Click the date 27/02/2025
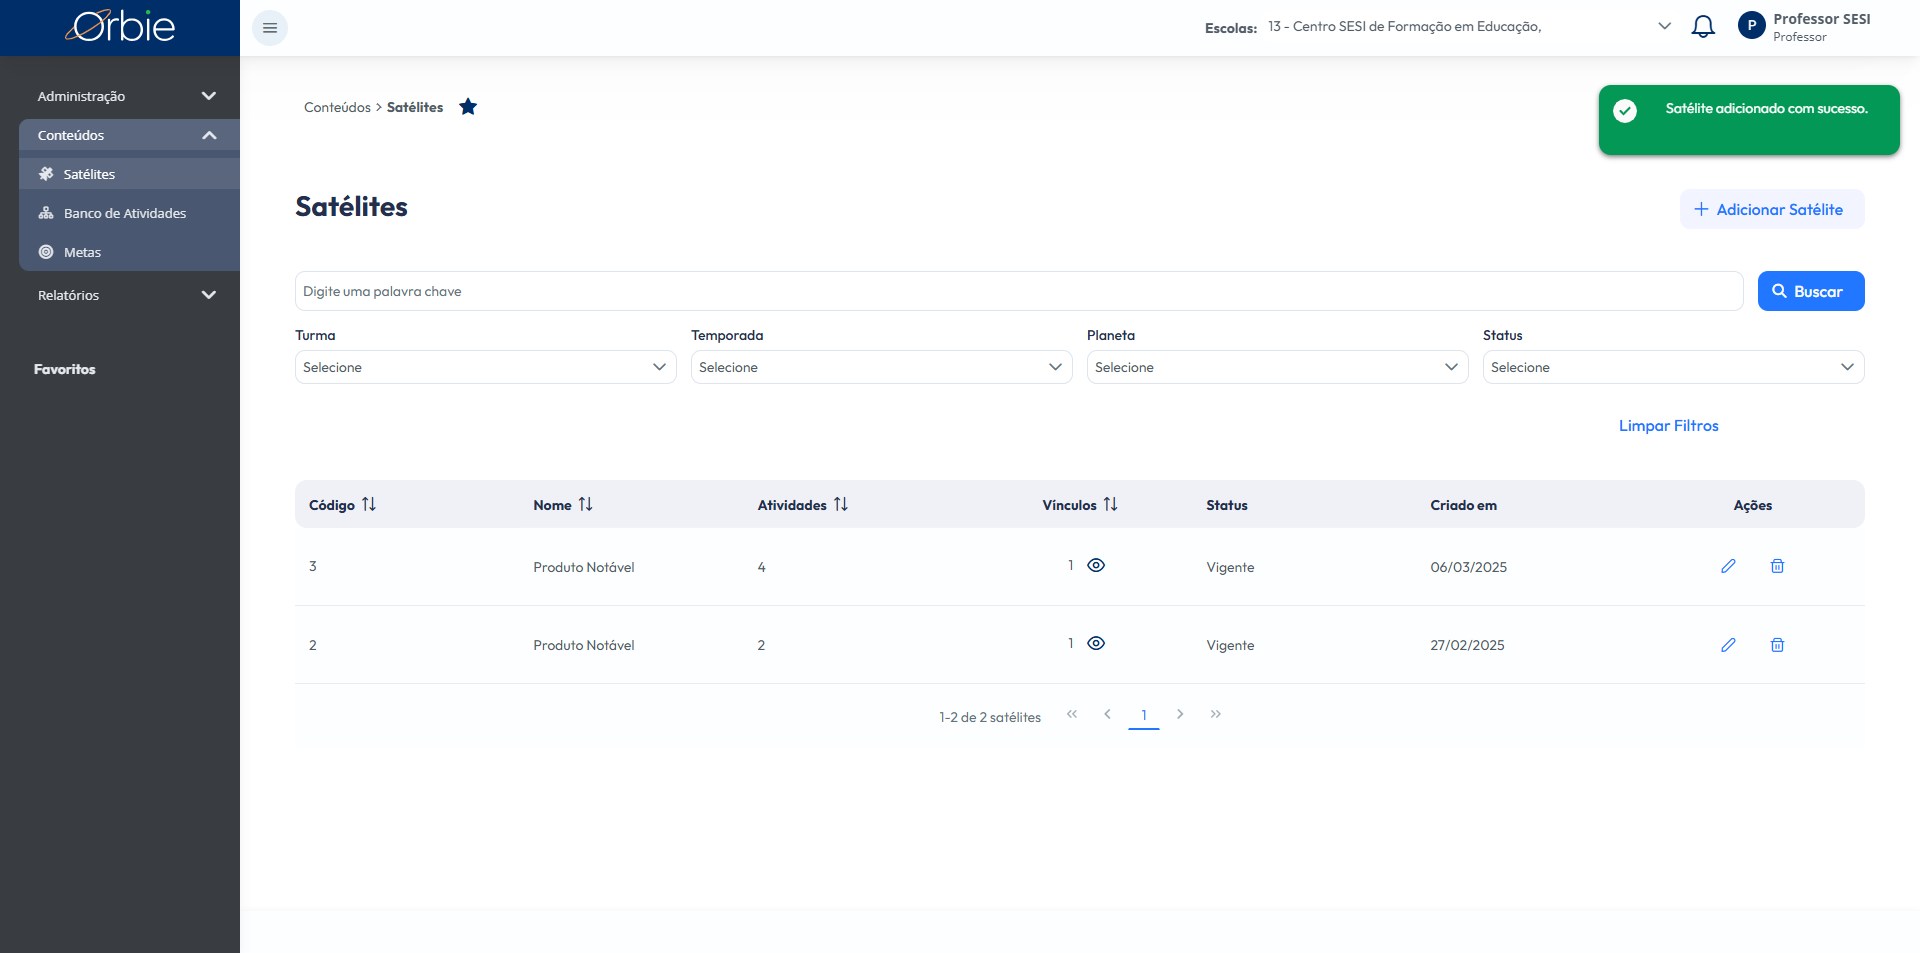 pos(1467,645)
